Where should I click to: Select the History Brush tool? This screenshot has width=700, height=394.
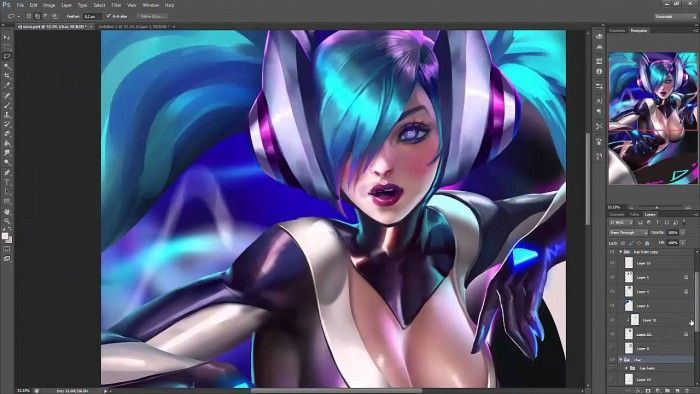pos(7,124)
